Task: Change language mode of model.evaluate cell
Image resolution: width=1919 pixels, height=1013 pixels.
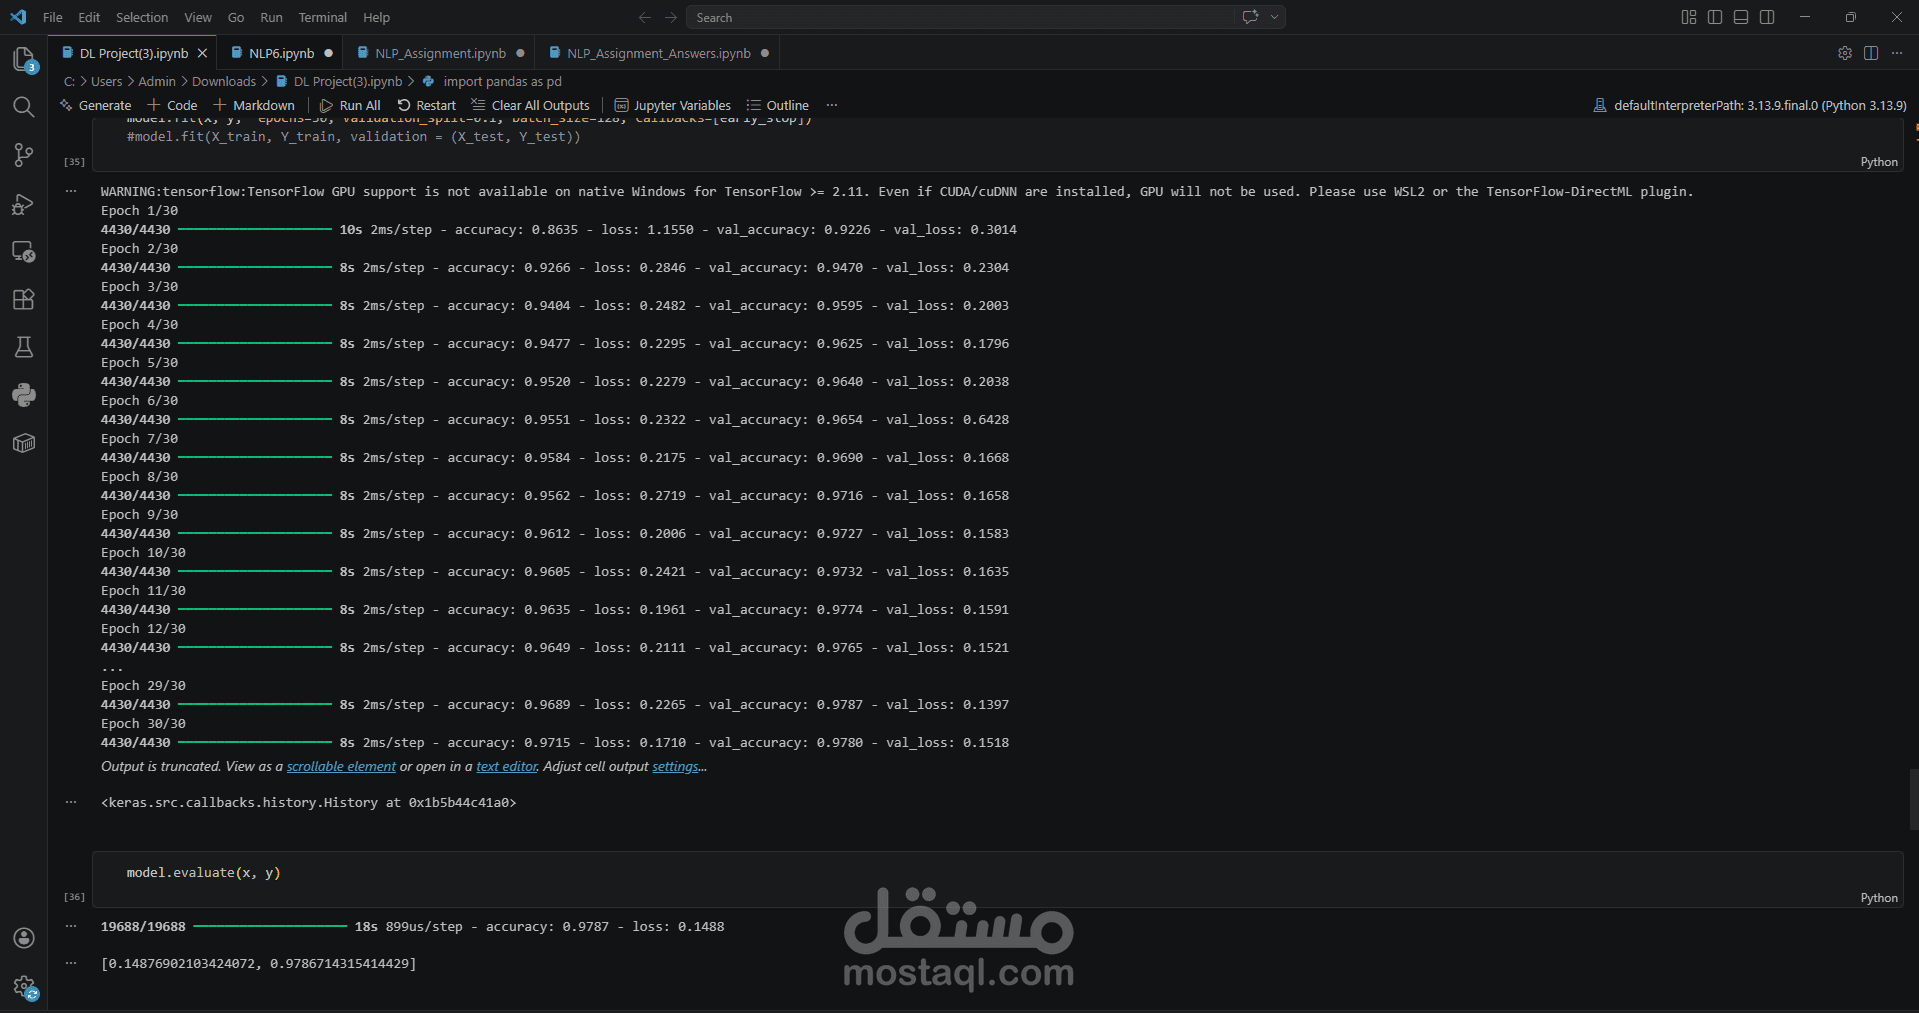Action: (1878, 898)
